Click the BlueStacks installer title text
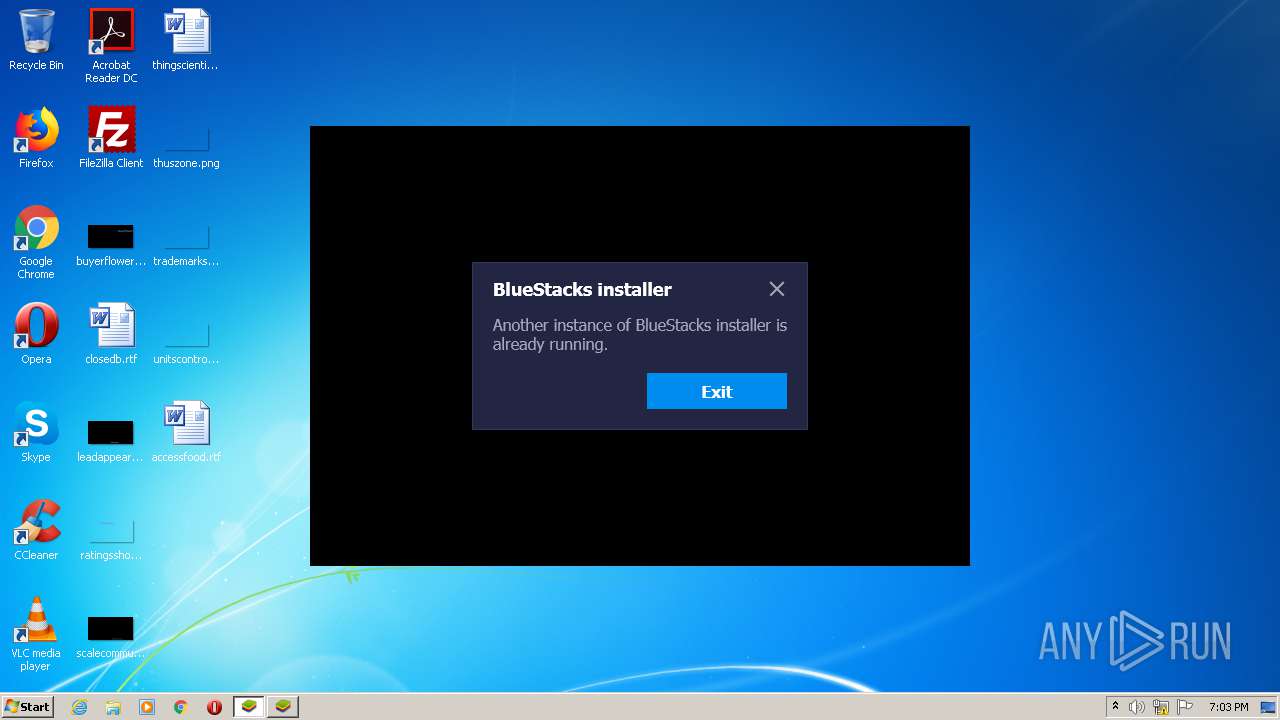 tap(582, 289)
